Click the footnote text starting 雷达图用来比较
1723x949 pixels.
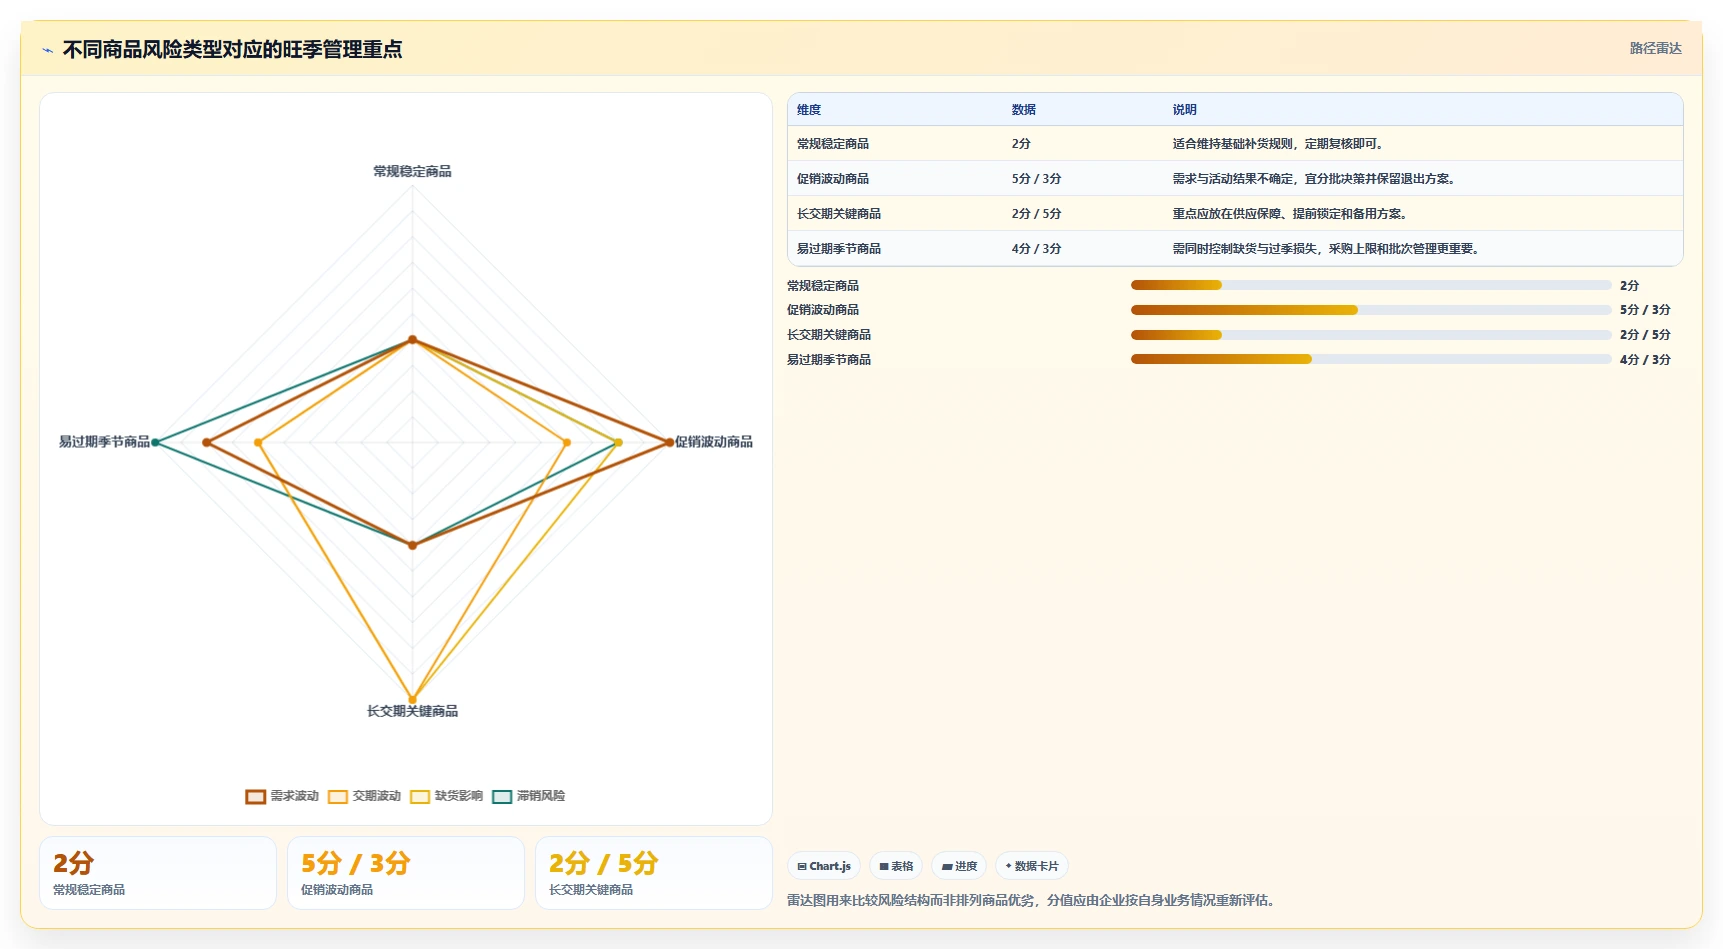coord(1033,900)
